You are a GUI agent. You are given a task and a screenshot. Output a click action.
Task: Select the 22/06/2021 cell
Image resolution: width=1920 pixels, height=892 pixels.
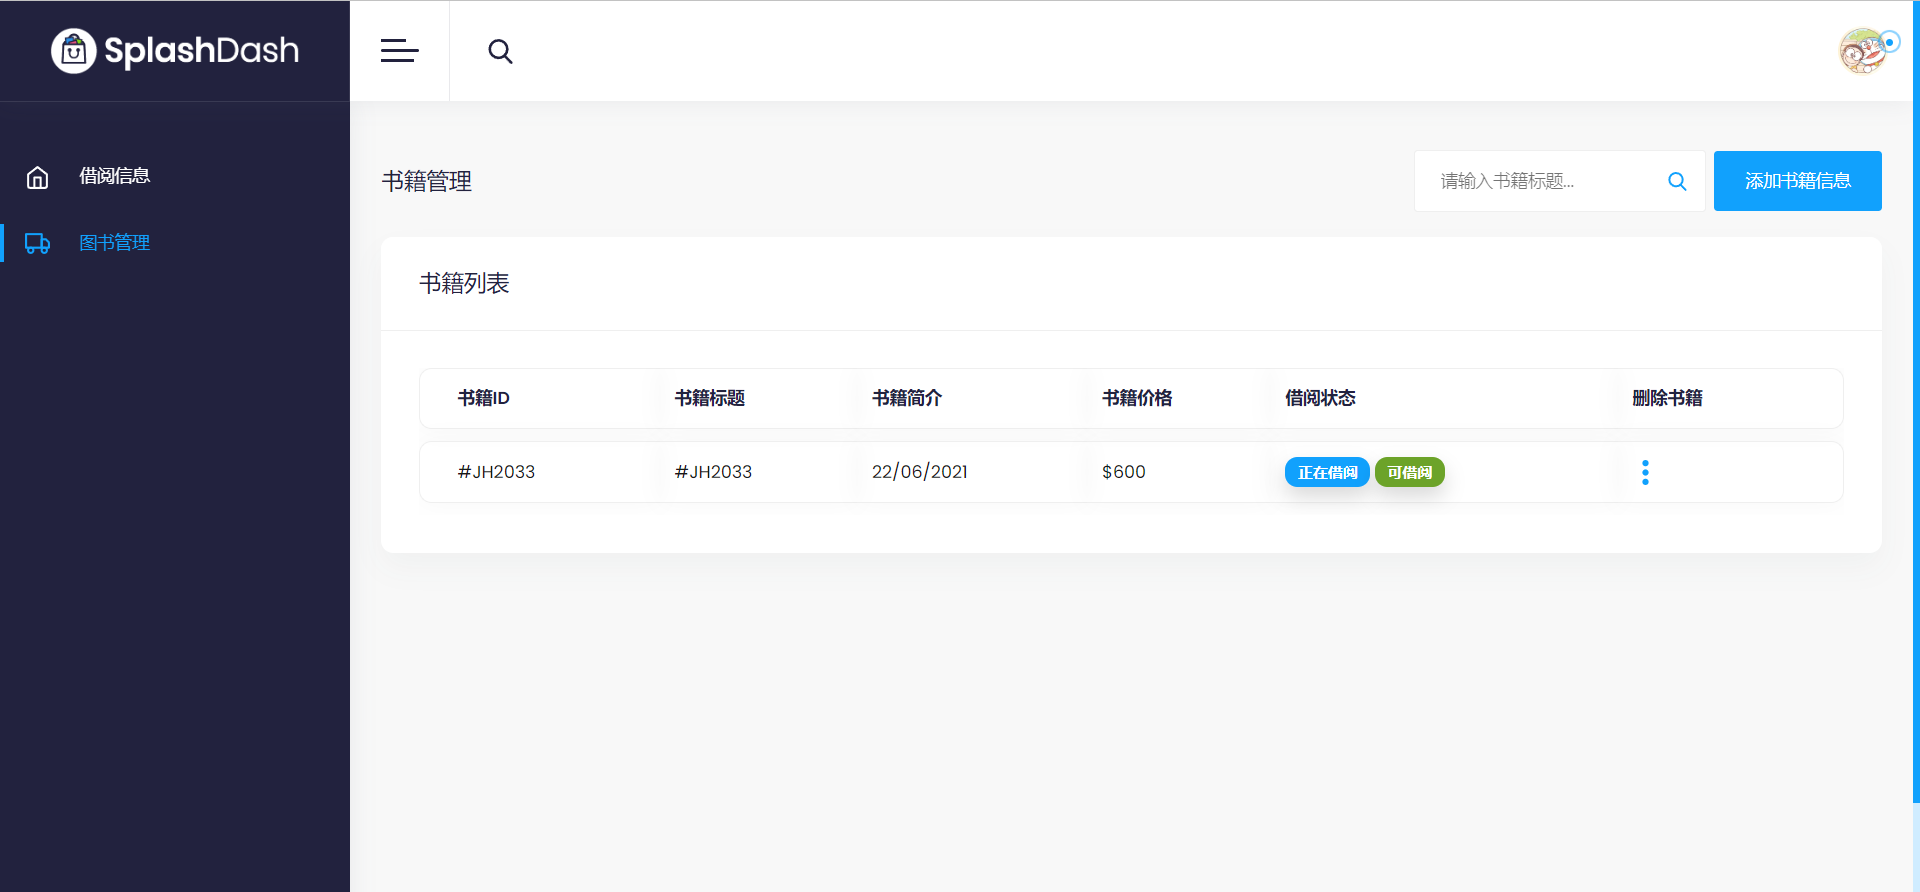[920, 472]
